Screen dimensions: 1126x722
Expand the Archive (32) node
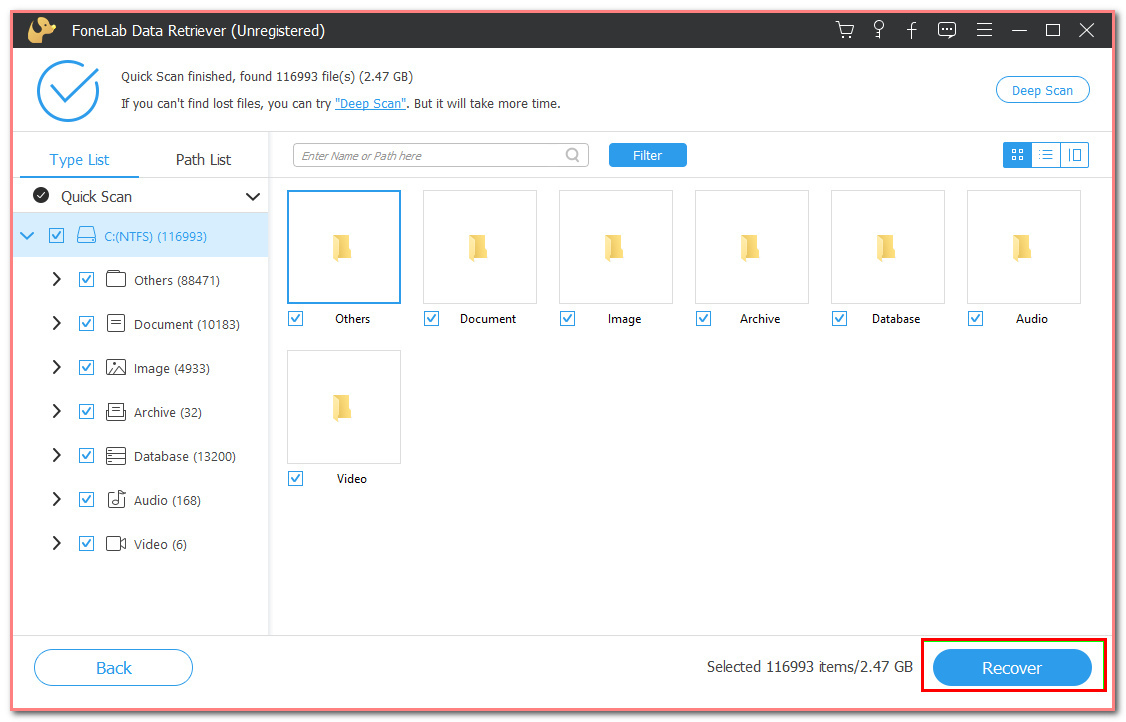56,412
